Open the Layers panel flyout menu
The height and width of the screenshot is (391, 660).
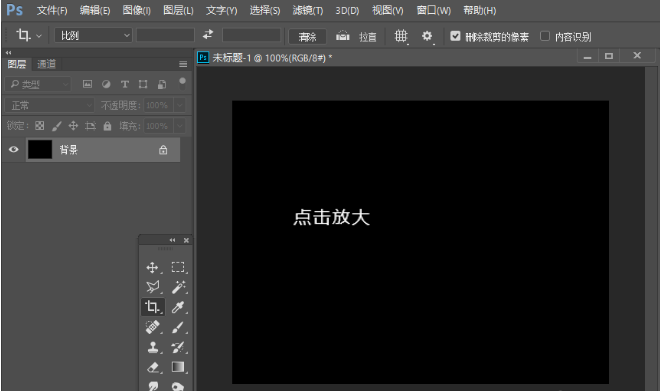[183, 64]
